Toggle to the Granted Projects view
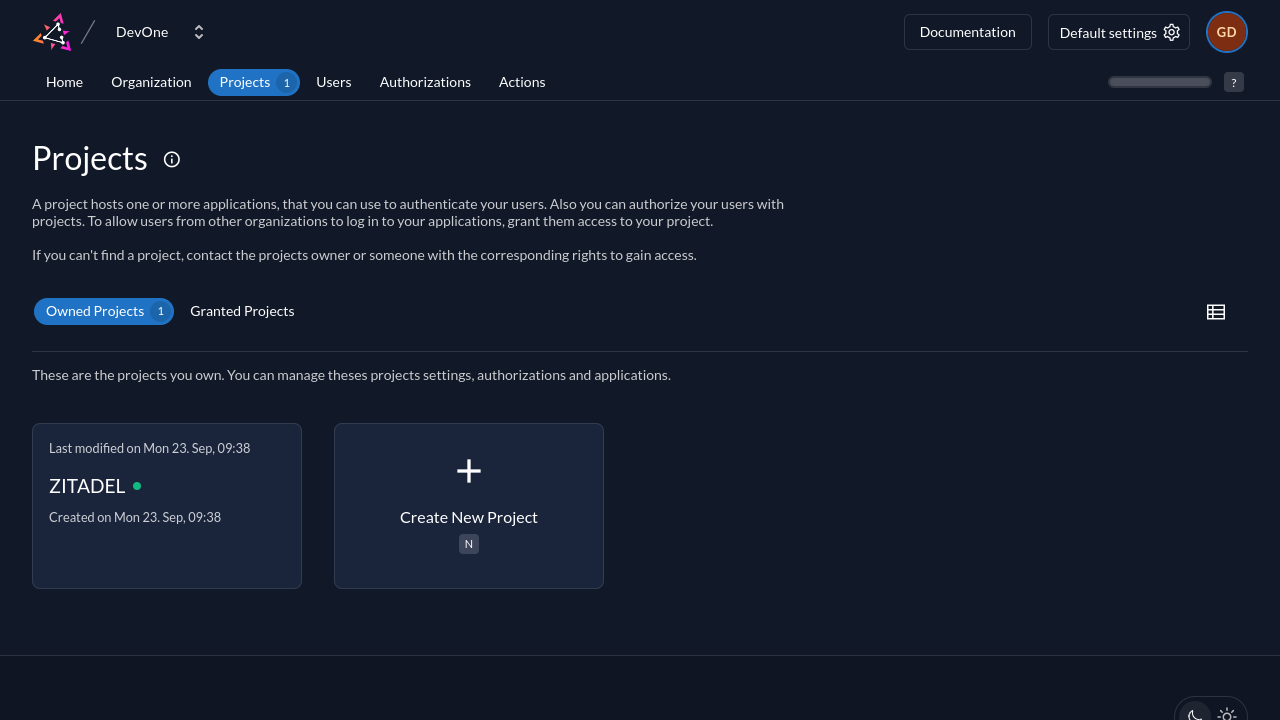This screenshot has height=720, width=1280. (x=242, y=311)
